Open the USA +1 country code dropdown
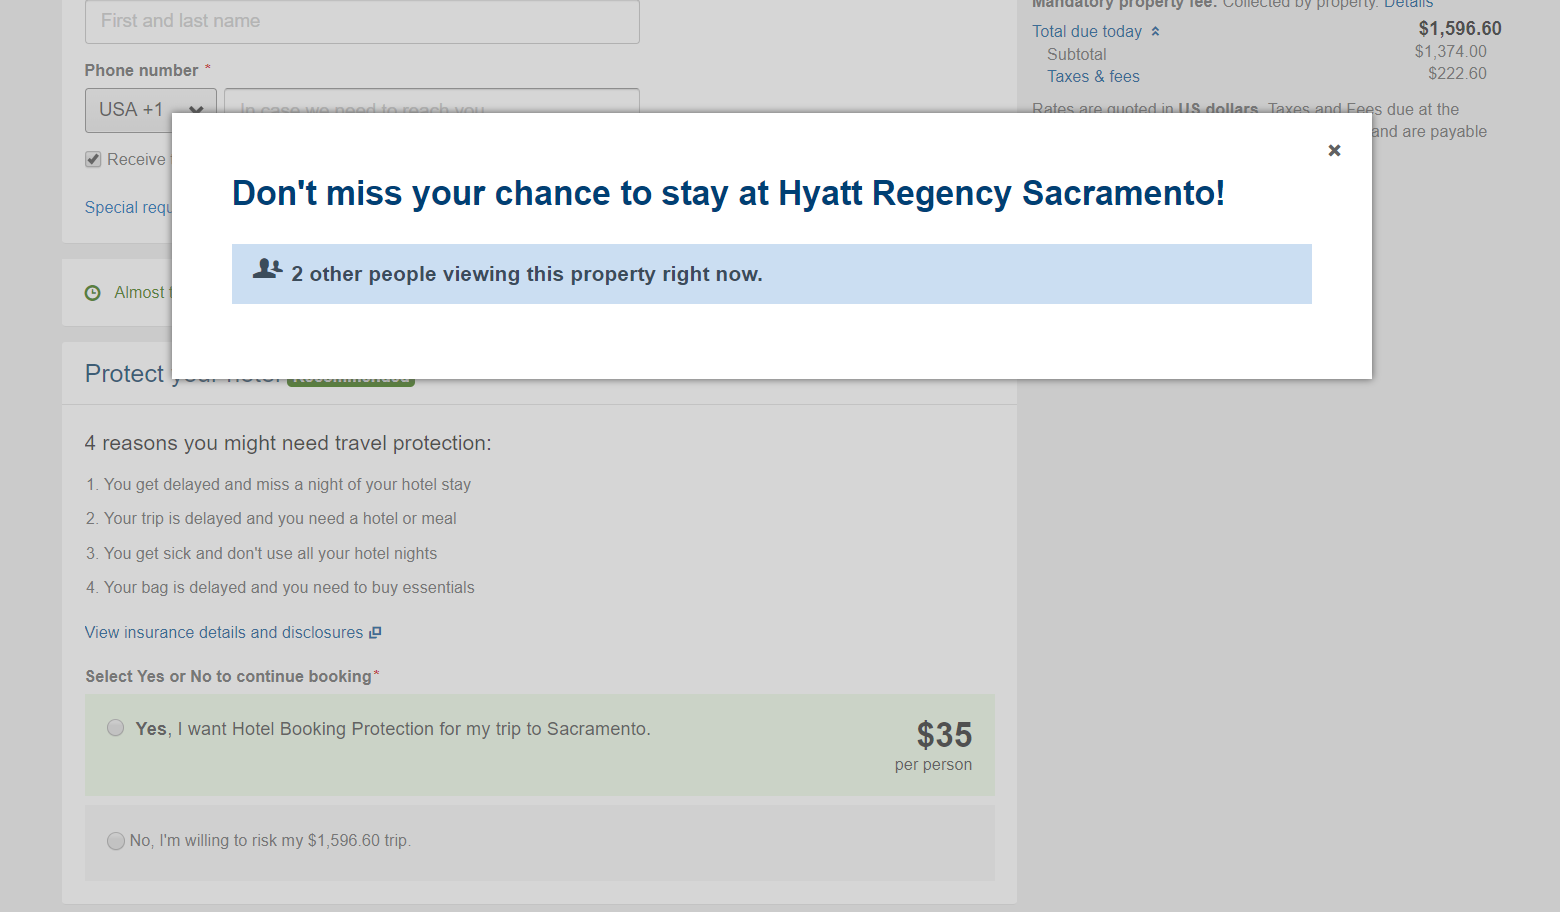The image size is (1560, 912). click(151, 110)
